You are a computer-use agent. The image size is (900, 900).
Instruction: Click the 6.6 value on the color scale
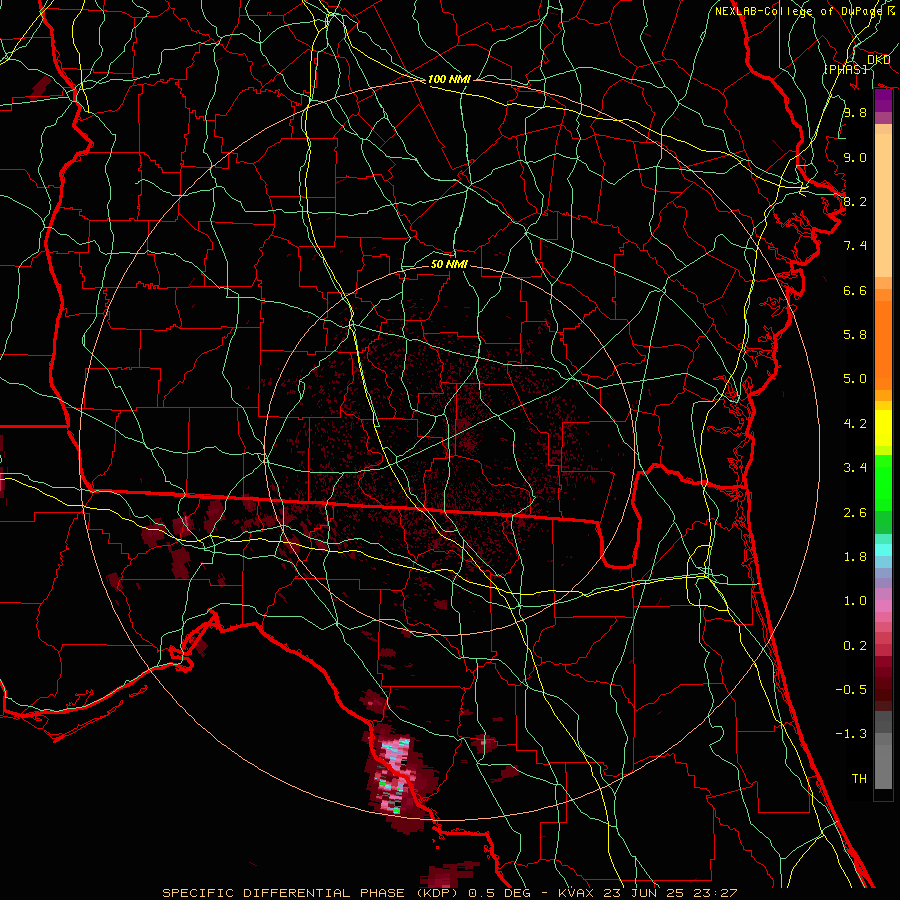[855, 290]
